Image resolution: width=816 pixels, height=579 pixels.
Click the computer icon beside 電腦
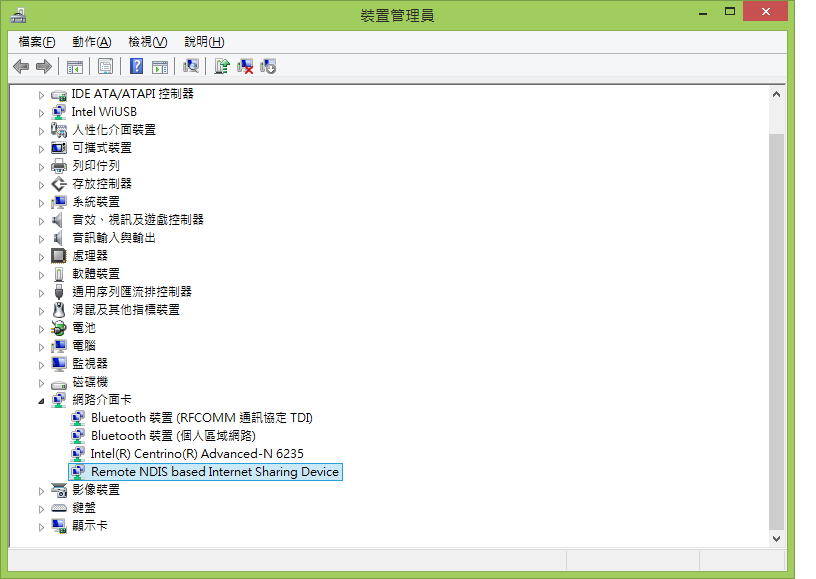click(x=59, y=346)
